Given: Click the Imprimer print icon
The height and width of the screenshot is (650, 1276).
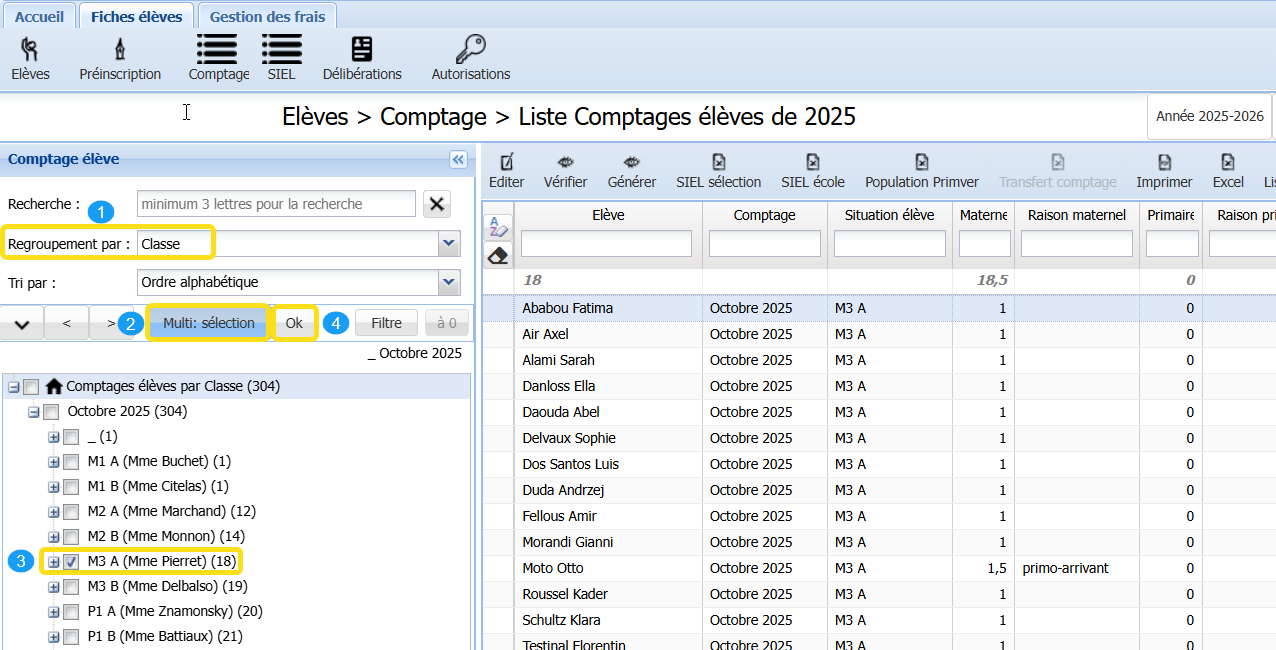Looking at the screenshot, I should click(x=1164, y=163).
